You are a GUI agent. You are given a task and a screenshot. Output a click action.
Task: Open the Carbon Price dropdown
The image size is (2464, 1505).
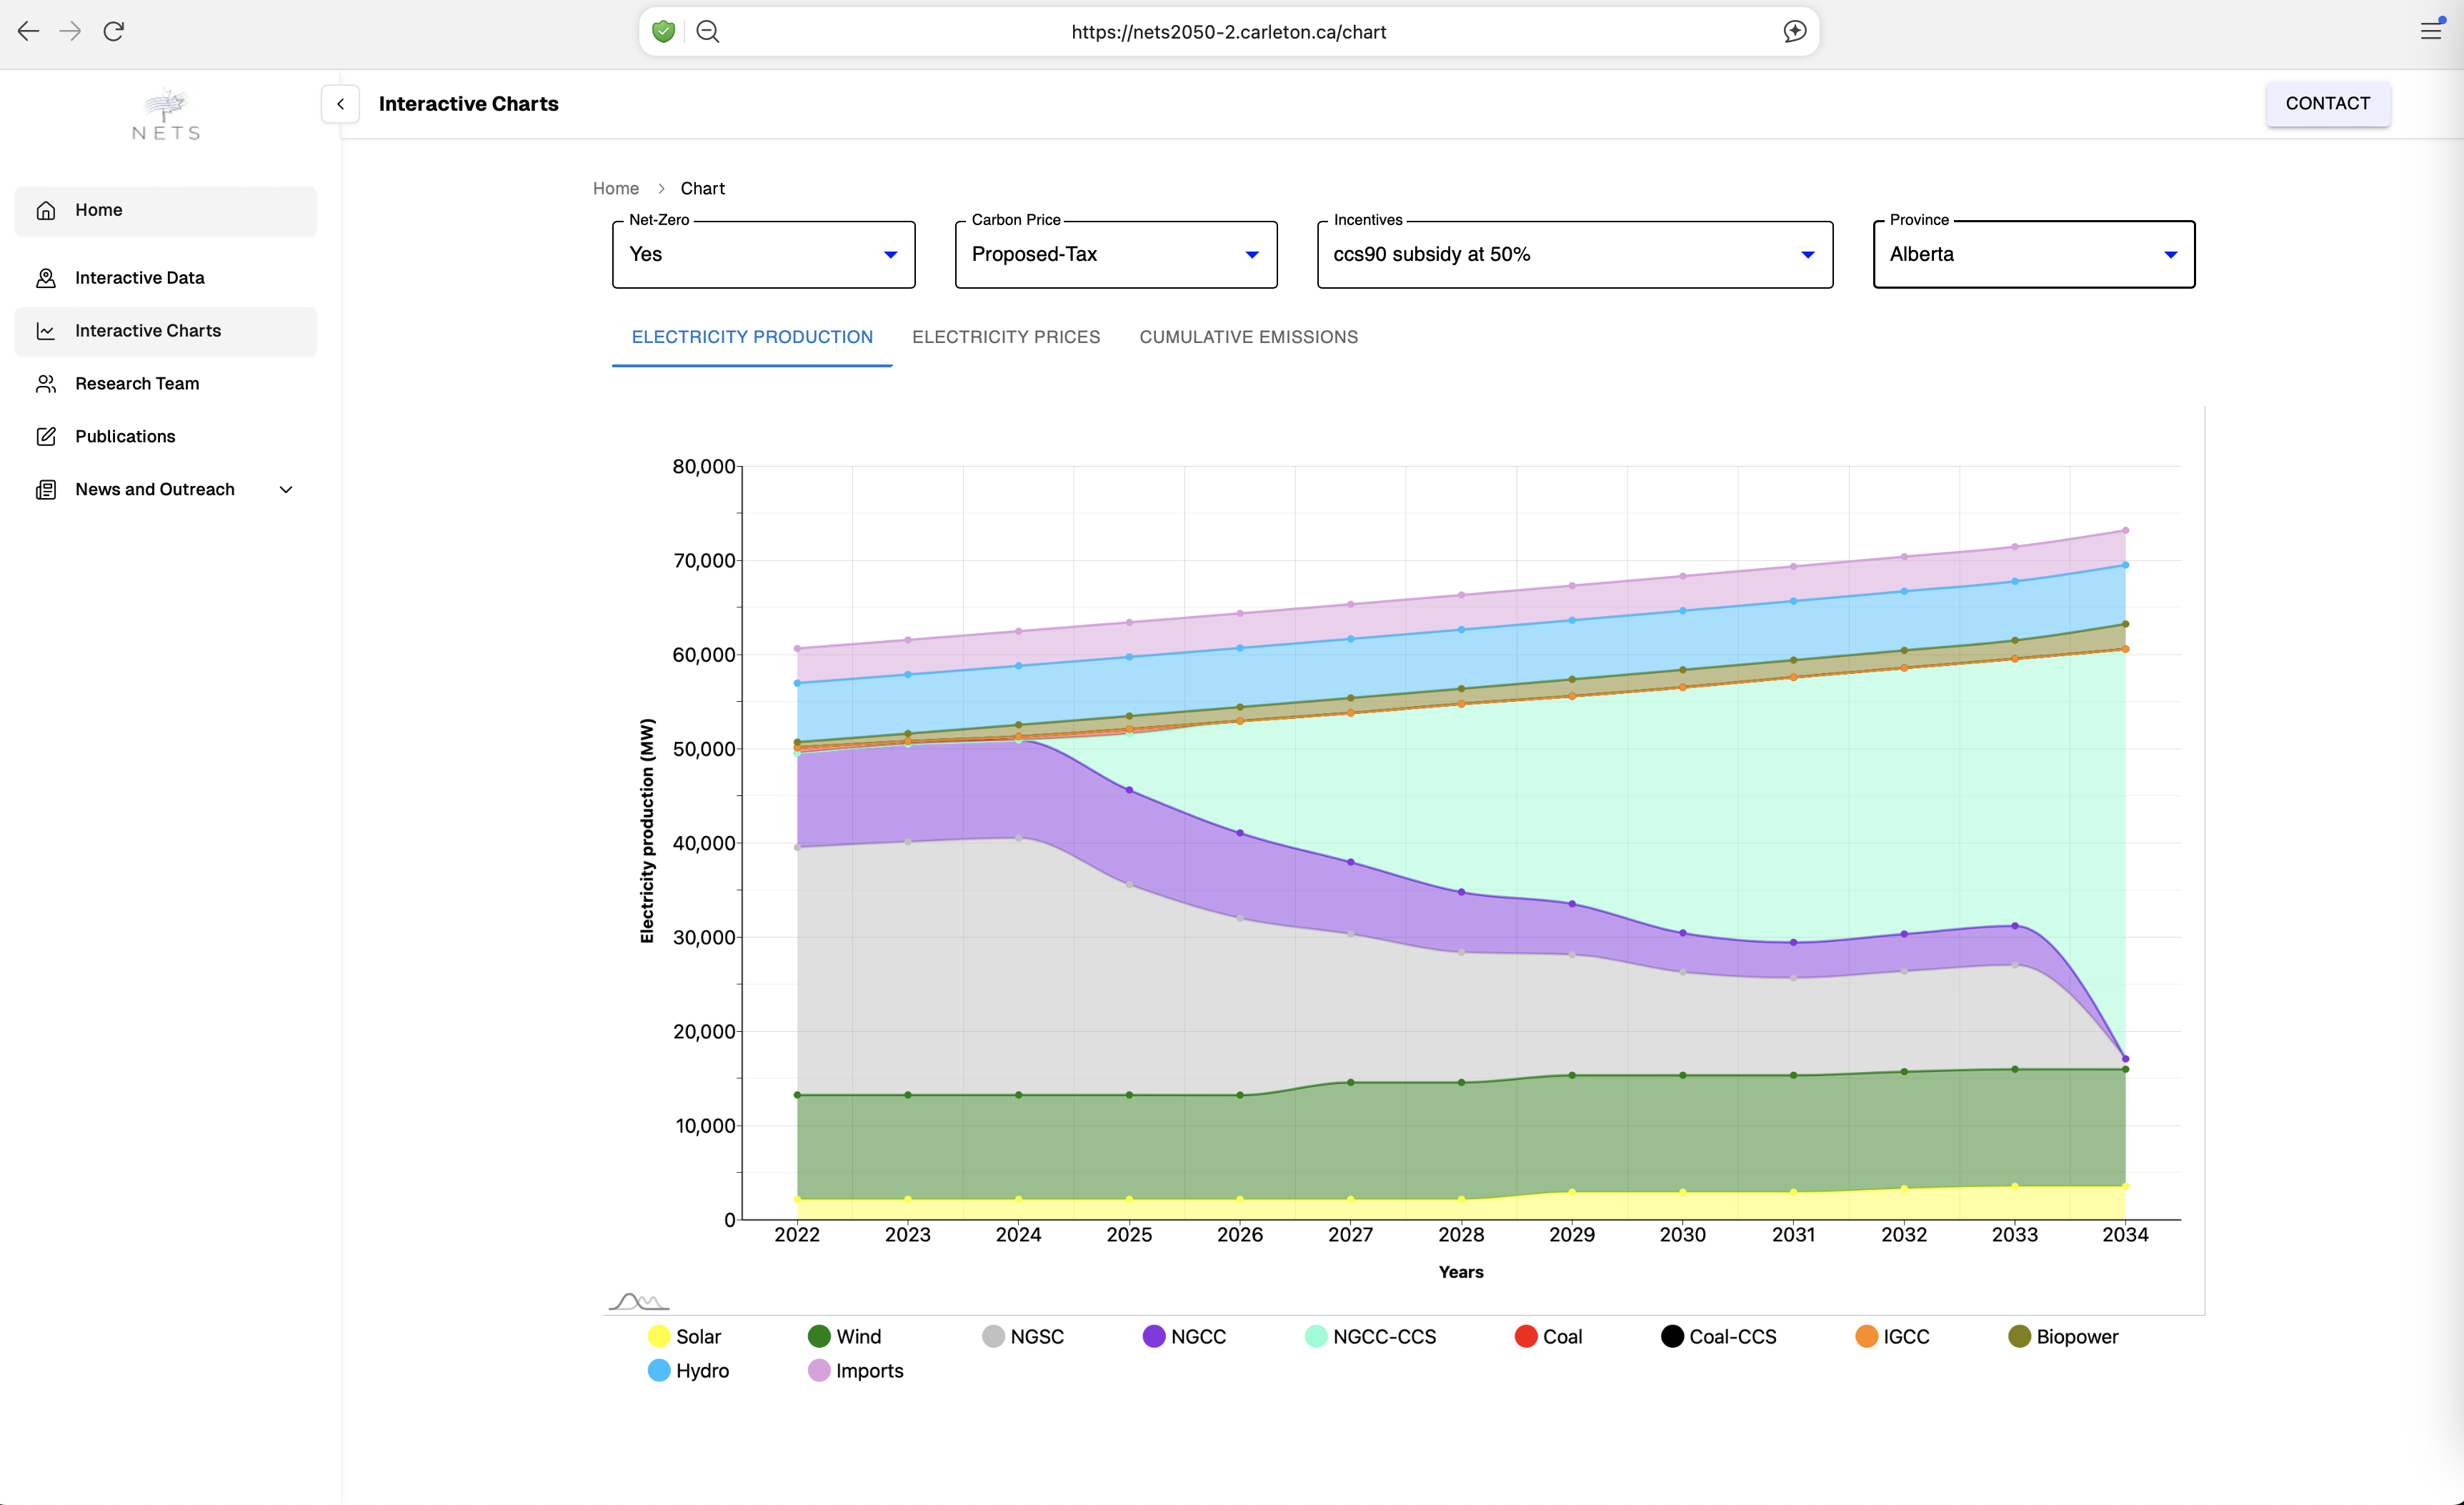(x=1115, y=254)
